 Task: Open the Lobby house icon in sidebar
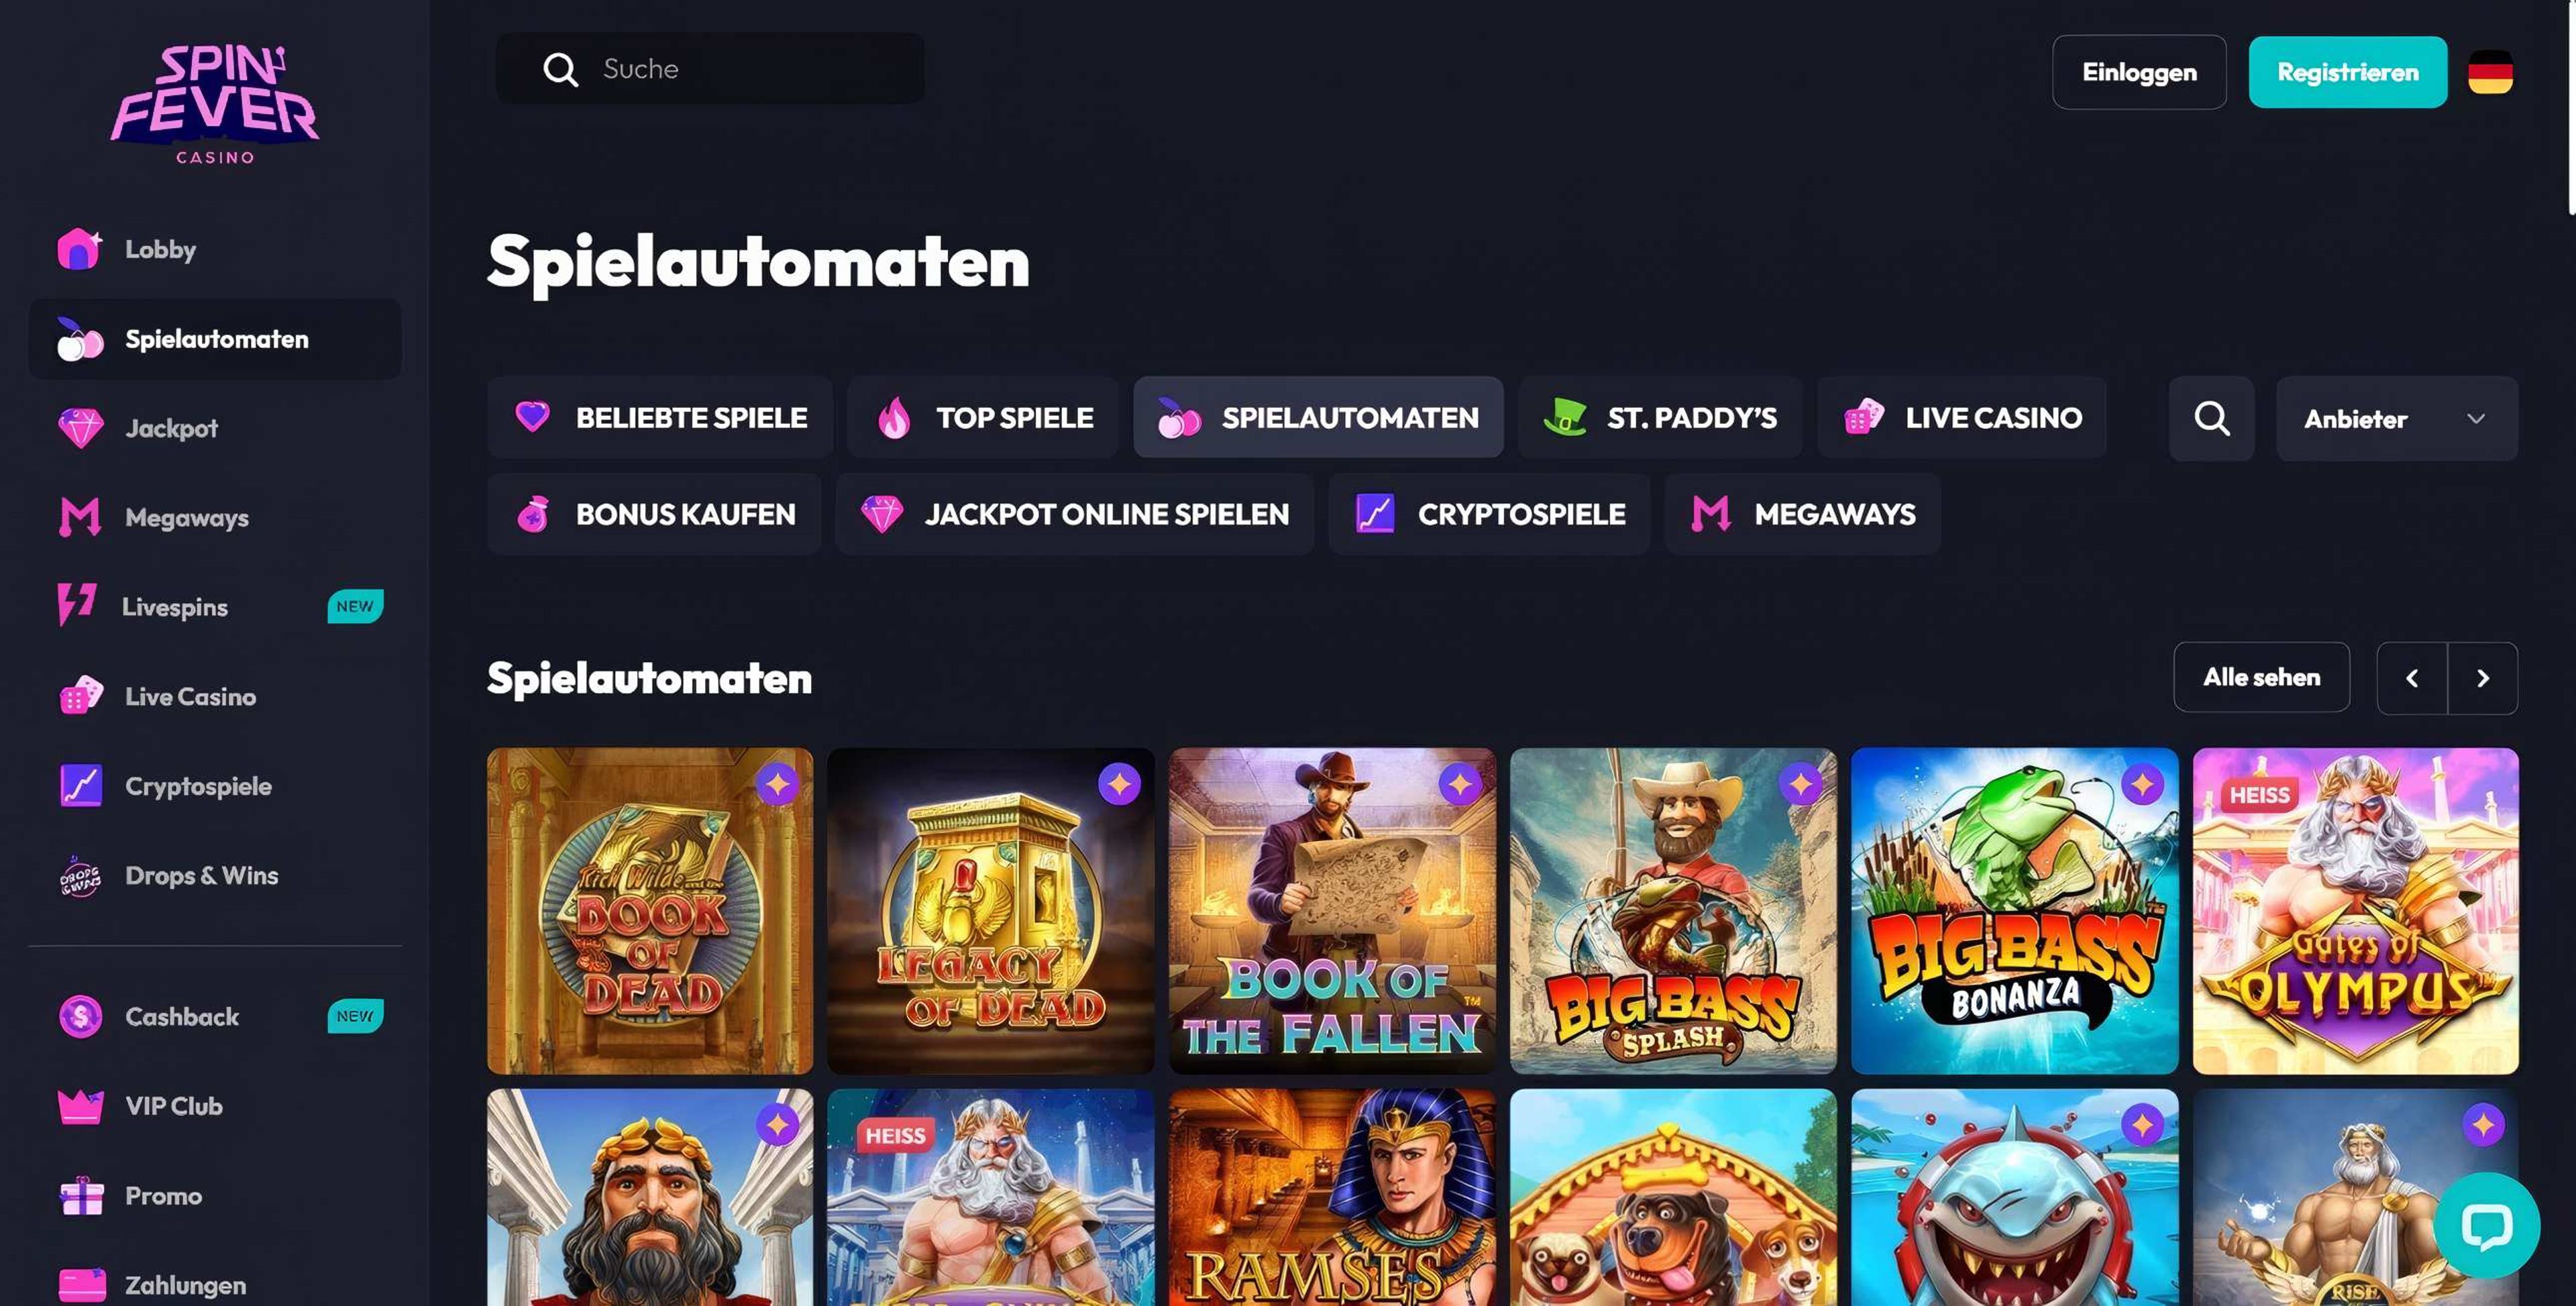79,249
